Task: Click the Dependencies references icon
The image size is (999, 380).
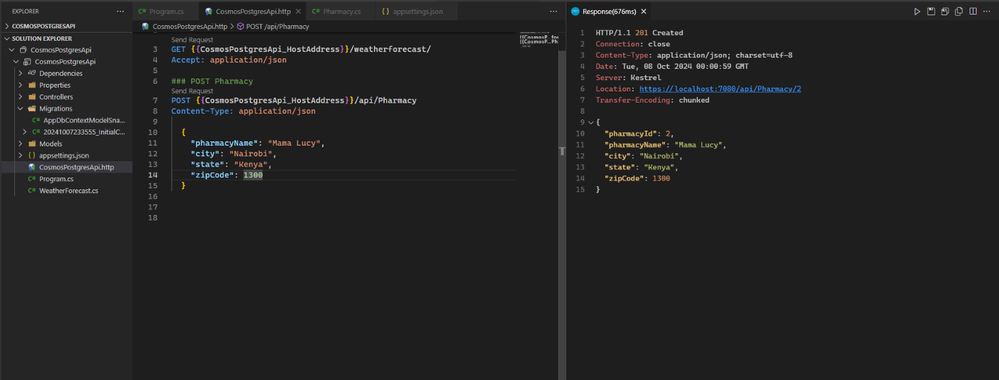Action: click(x=32, y=73)
